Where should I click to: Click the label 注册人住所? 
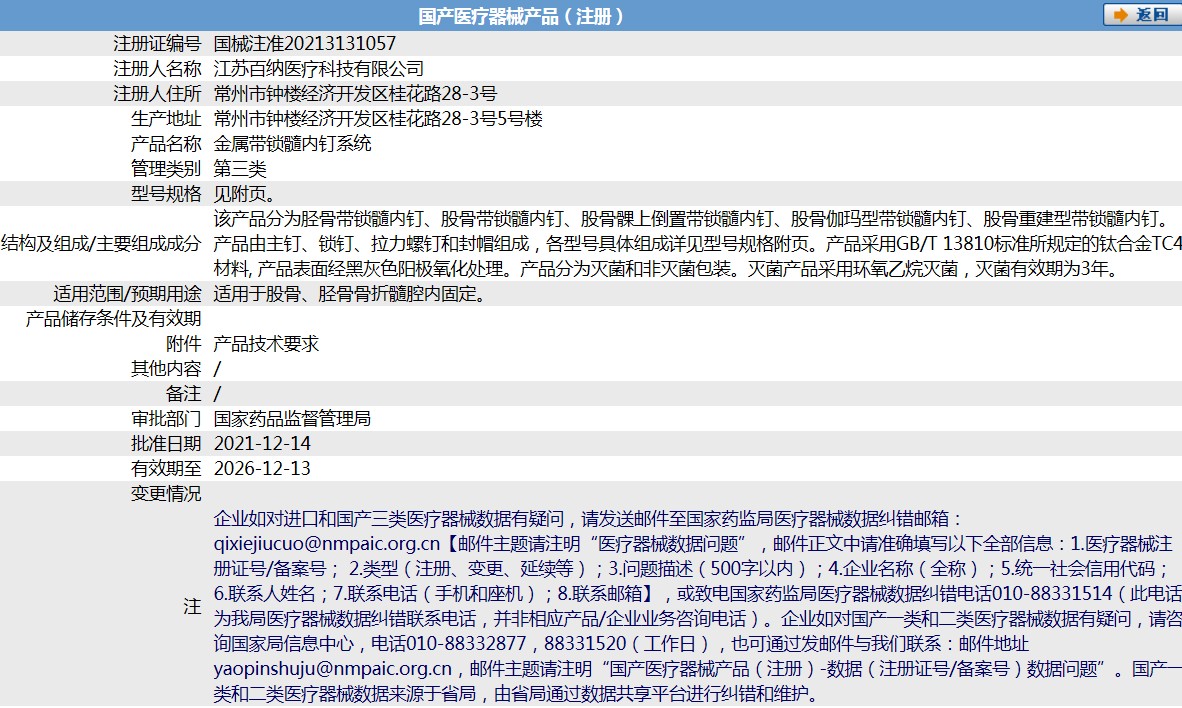(x=158, y=93)
